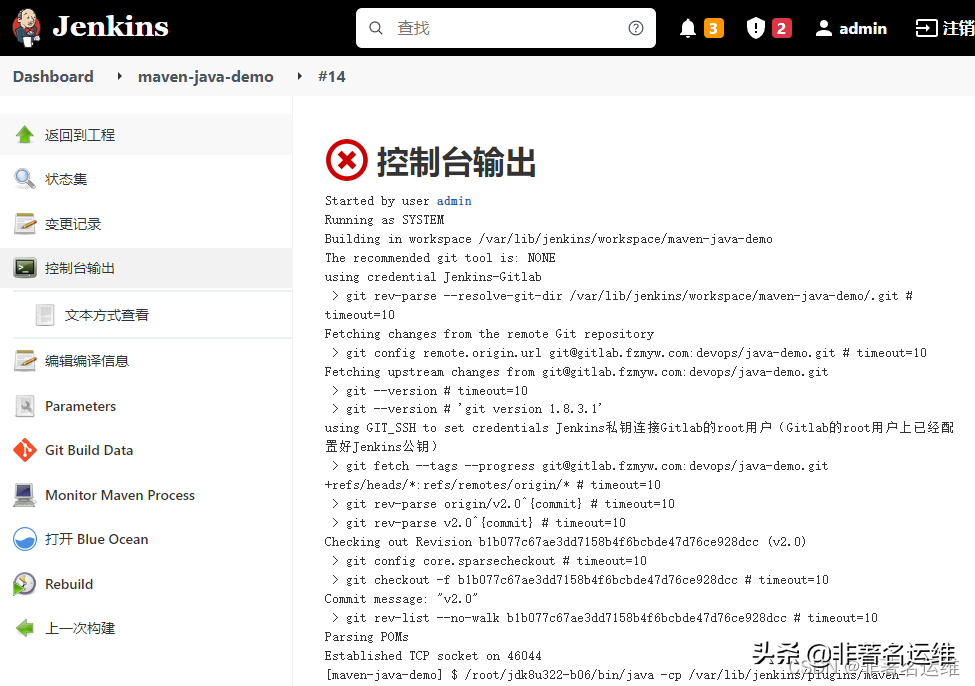The height and width of the screenshot is (686, 975).
Task: Select the Git Build Data icon
Action: pyautogui.click(x=24, y=450)
